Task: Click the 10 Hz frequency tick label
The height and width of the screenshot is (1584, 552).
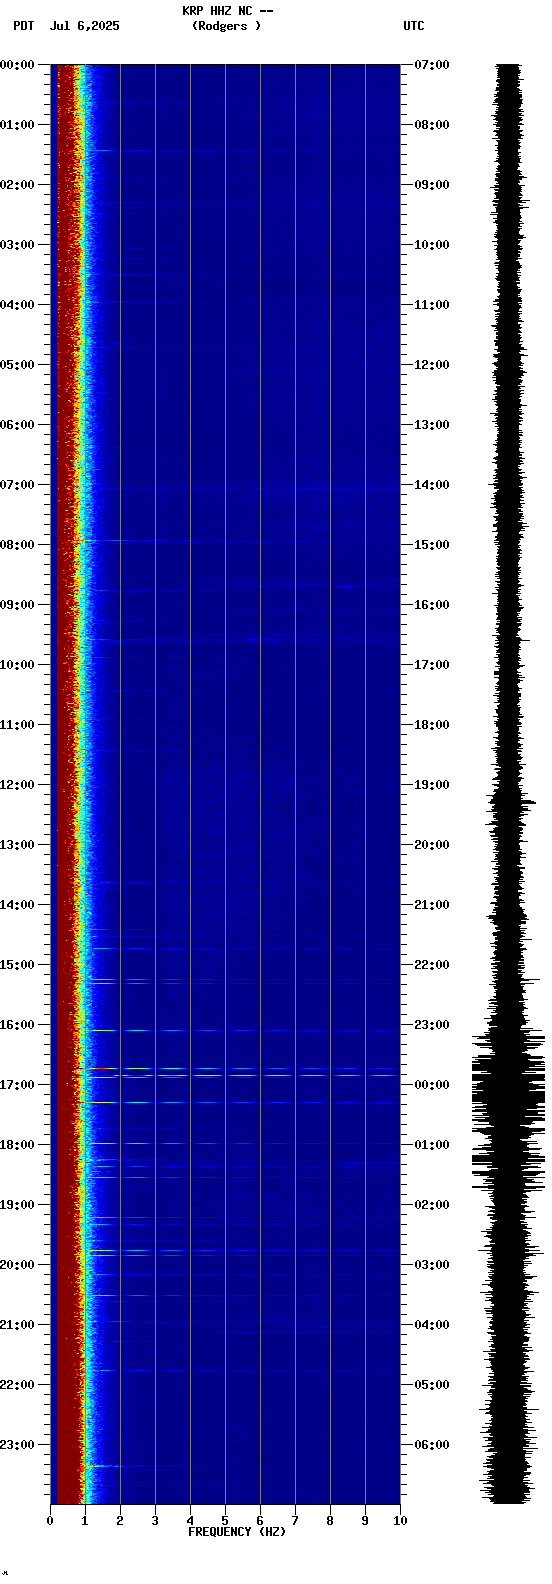Action: [400, 1521]
